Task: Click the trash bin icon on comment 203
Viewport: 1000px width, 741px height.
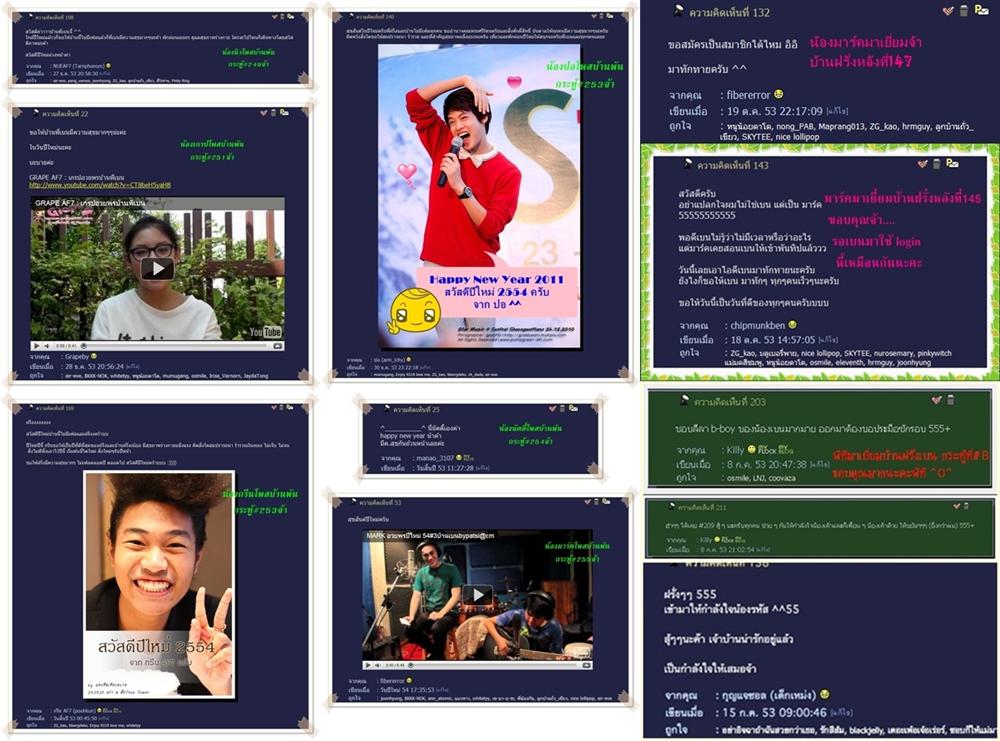Action: (x=950, y=400)
